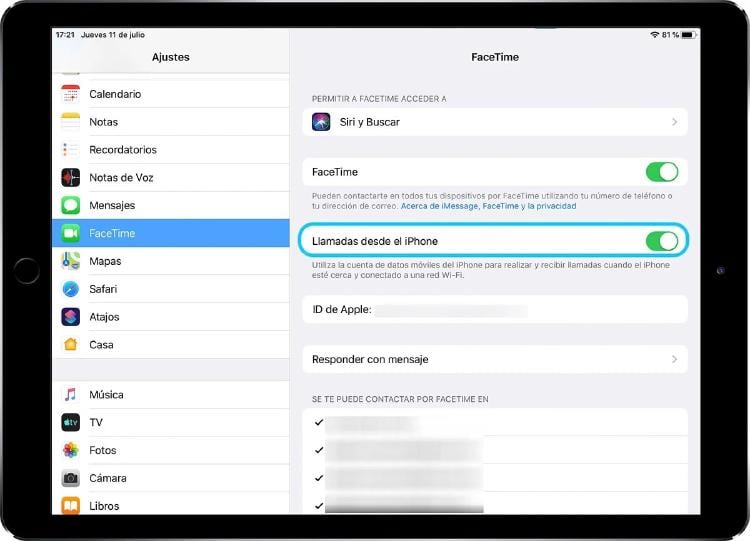Open Siri y Buscar chevron
750x541 pixels.
coord(674,122)
